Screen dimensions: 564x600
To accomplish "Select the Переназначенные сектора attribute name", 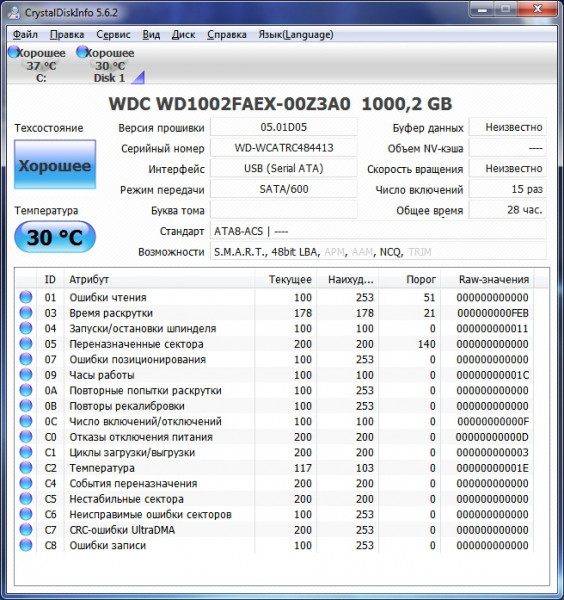I will 136,344.
